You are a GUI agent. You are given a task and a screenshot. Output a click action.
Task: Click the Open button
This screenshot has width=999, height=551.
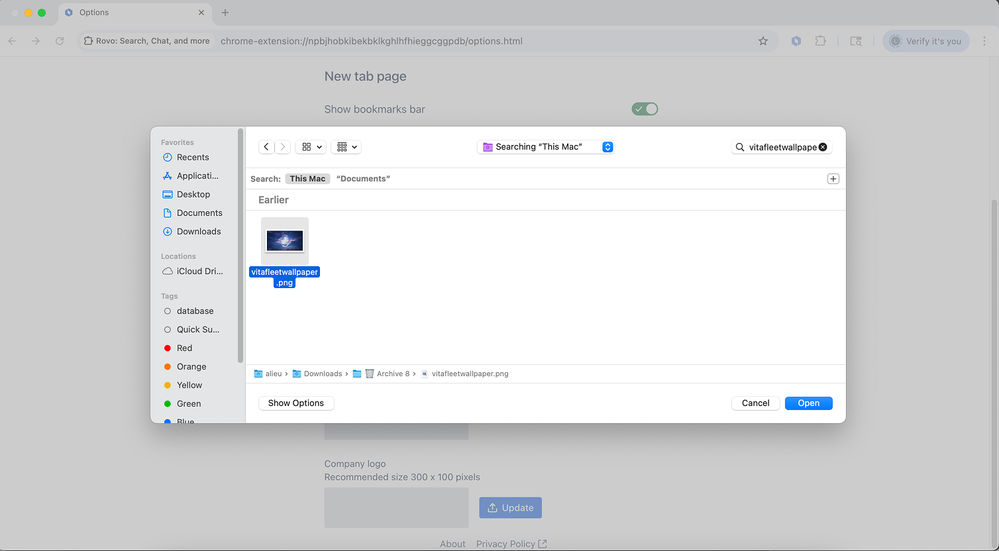pyautogui.click(x=809, y=403)
